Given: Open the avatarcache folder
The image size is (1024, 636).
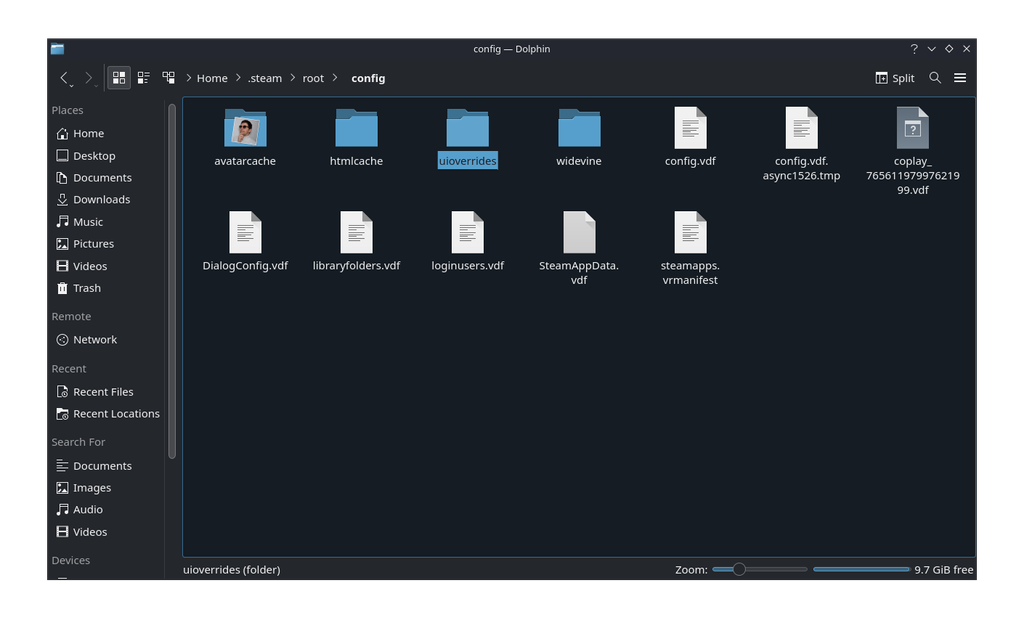Looking at the screenshot, I should 244,130.
